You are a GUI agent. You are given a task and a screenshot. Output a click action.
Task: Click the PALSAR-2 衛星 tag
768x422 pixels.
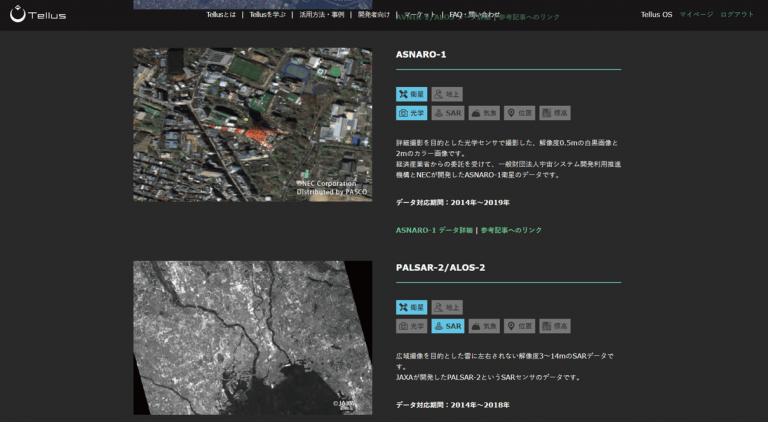(411, 307)
